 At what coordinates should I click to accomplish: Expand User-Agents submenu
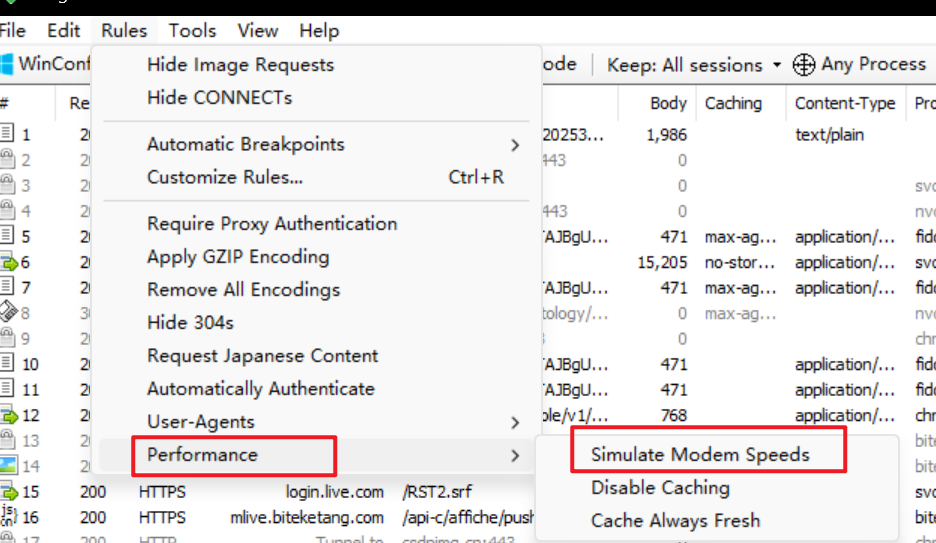(x=316, y=422)
